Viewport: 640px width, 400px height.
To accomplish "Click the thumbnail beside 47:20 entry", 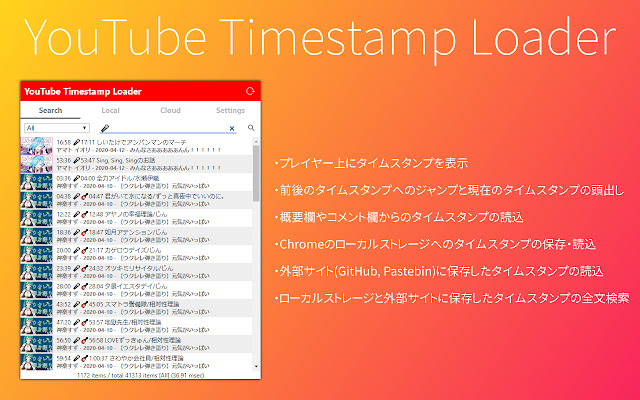I will pos(37,326).
